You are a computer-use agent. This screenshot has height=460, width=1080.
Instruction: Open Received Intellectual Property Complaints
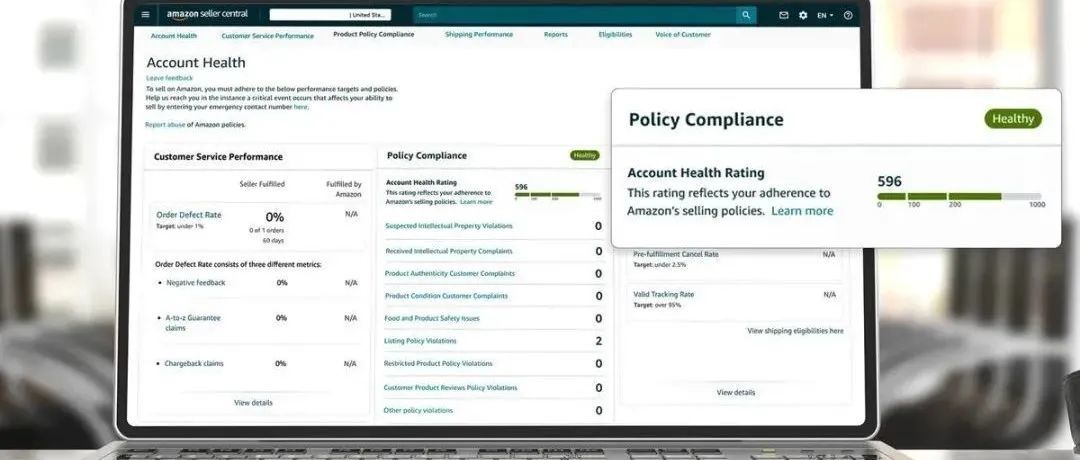click(x=448, y=251)
